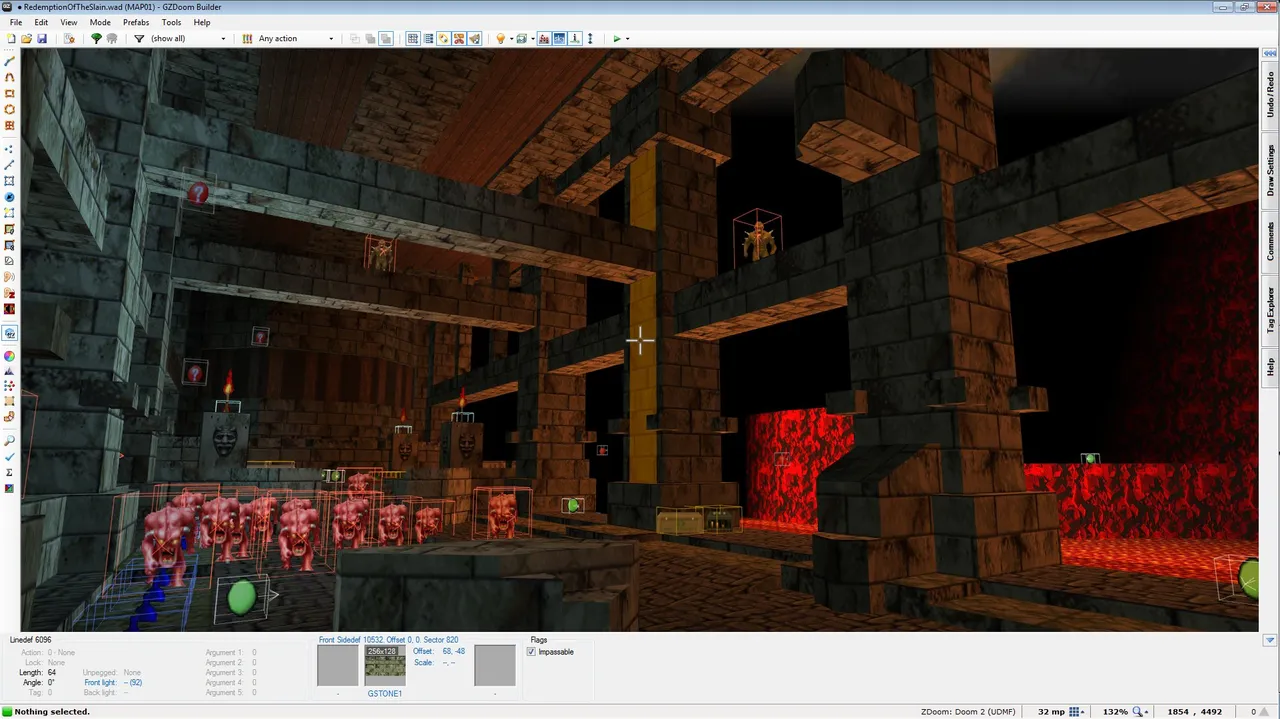The height and width of the screenshot is (719, 1280).
Task: Open the Prefabs menu
Action: click(x=136, y=22)
